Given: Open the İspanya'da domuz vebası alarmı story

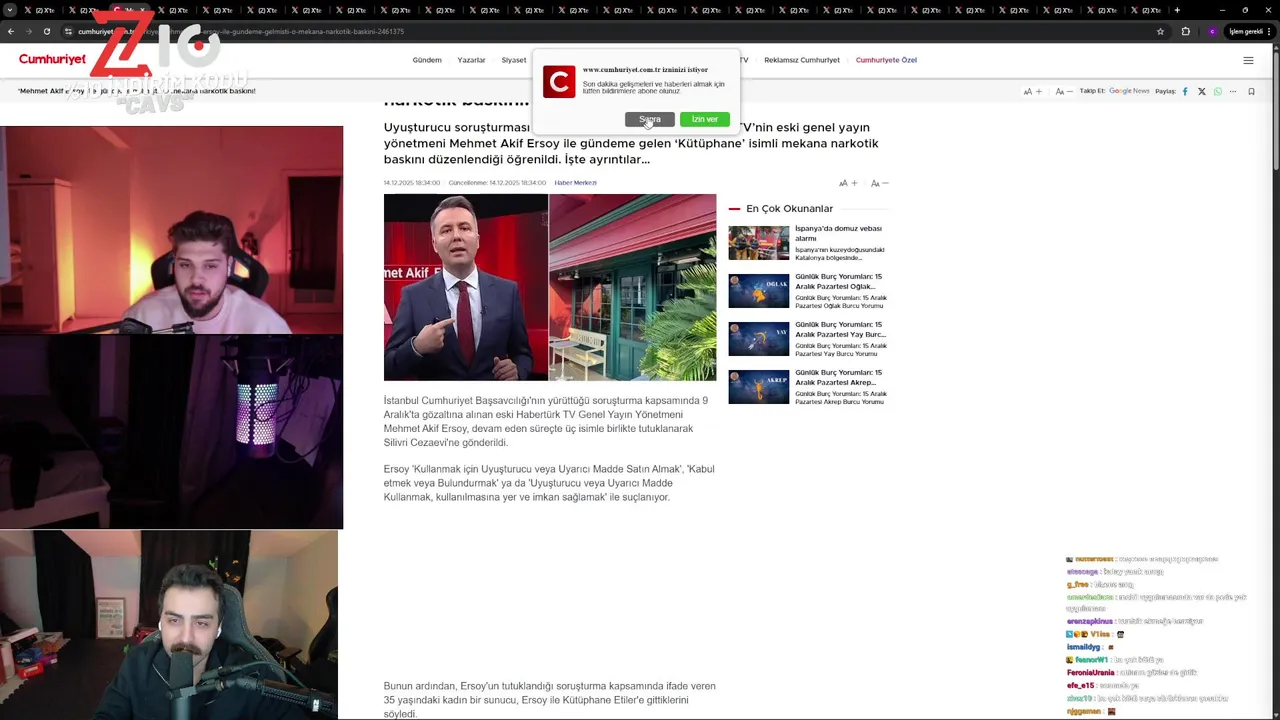Looking at the screenshot, I should point(838,233).
